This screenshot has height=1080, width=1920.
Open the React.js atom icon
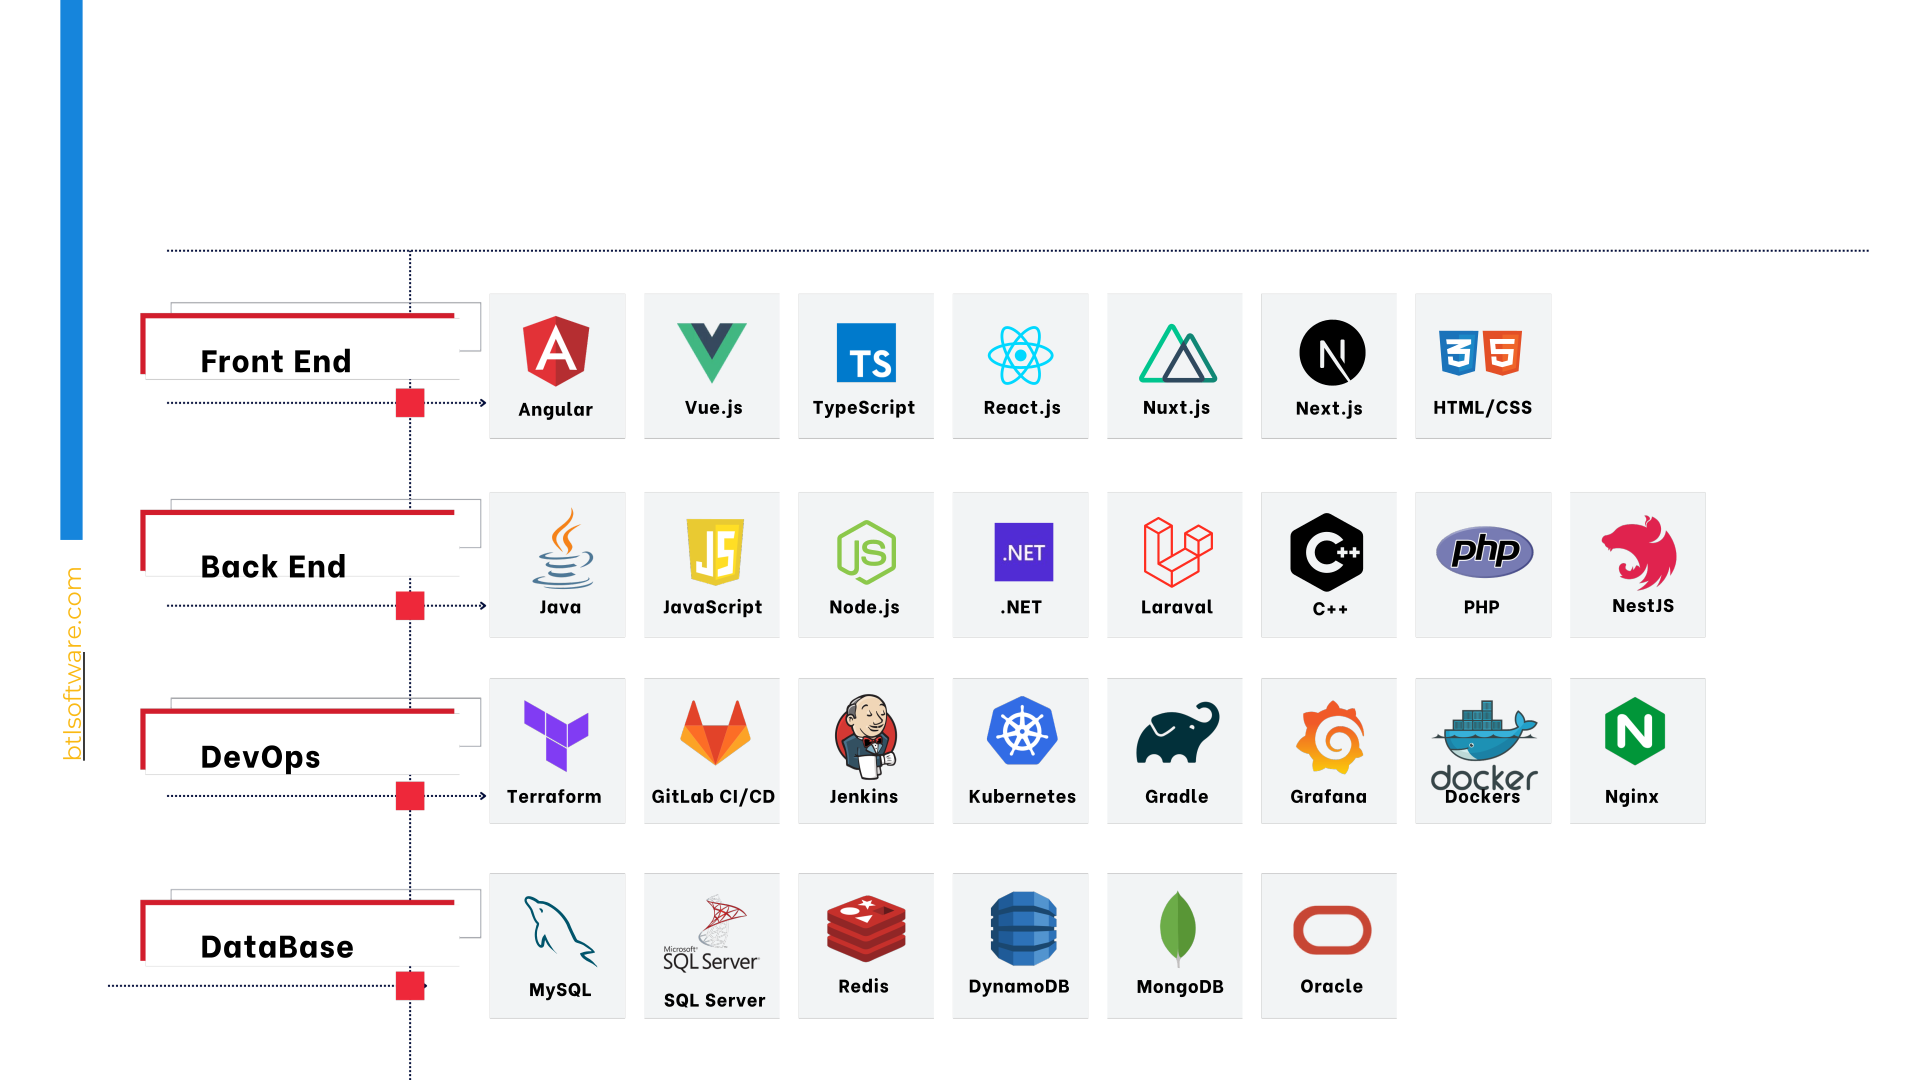pos(1020,355)
